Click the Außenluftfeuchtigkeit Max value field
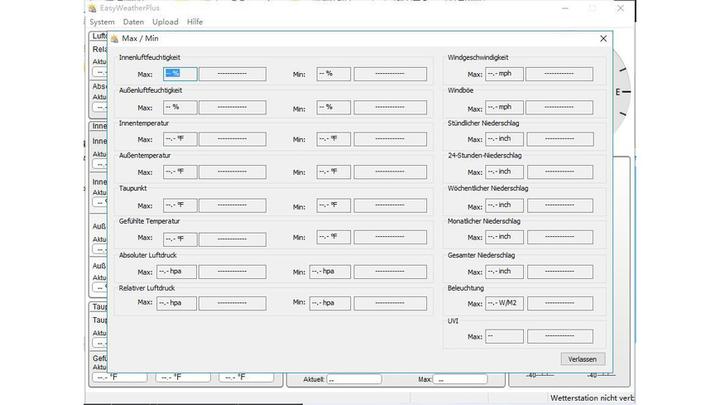The width and height of the screenshot is (720, 405). click(179, 107)
